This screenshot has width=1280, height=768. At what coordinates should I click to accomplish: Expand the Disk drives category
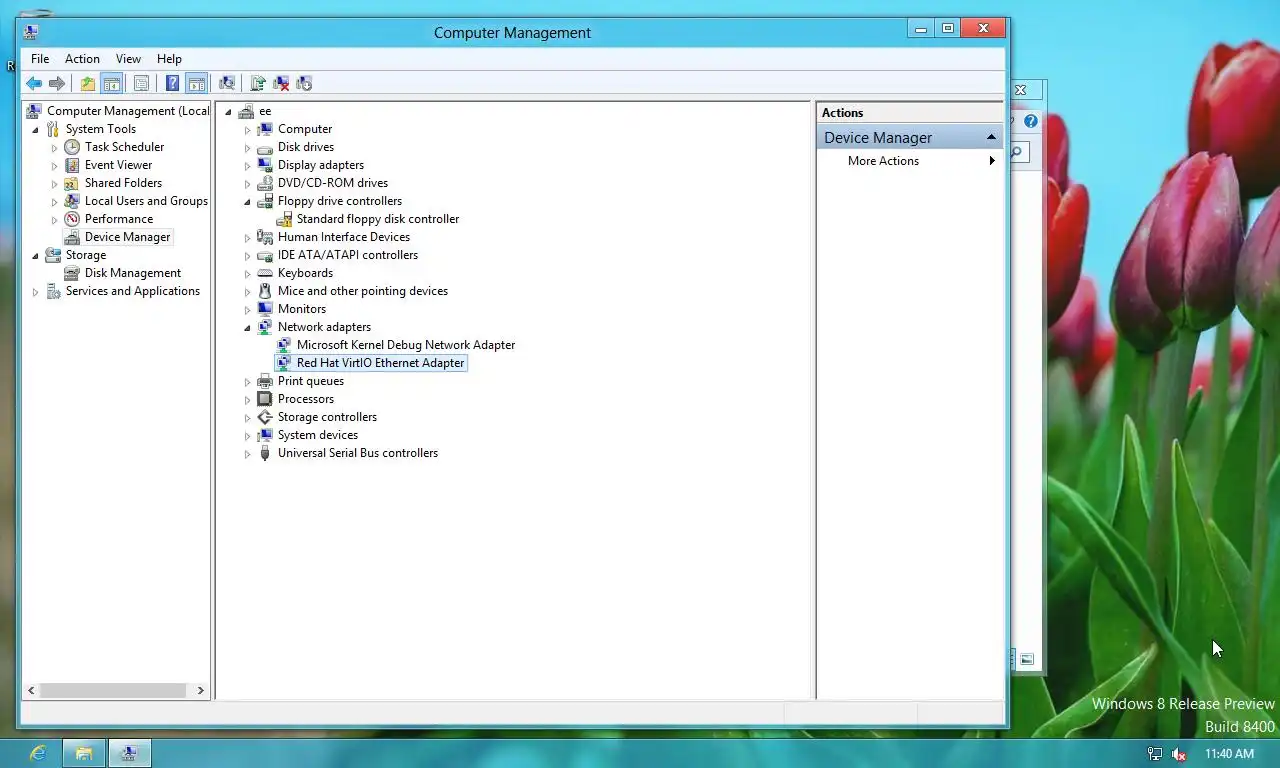pyautogui.click(x=248, y=147)
